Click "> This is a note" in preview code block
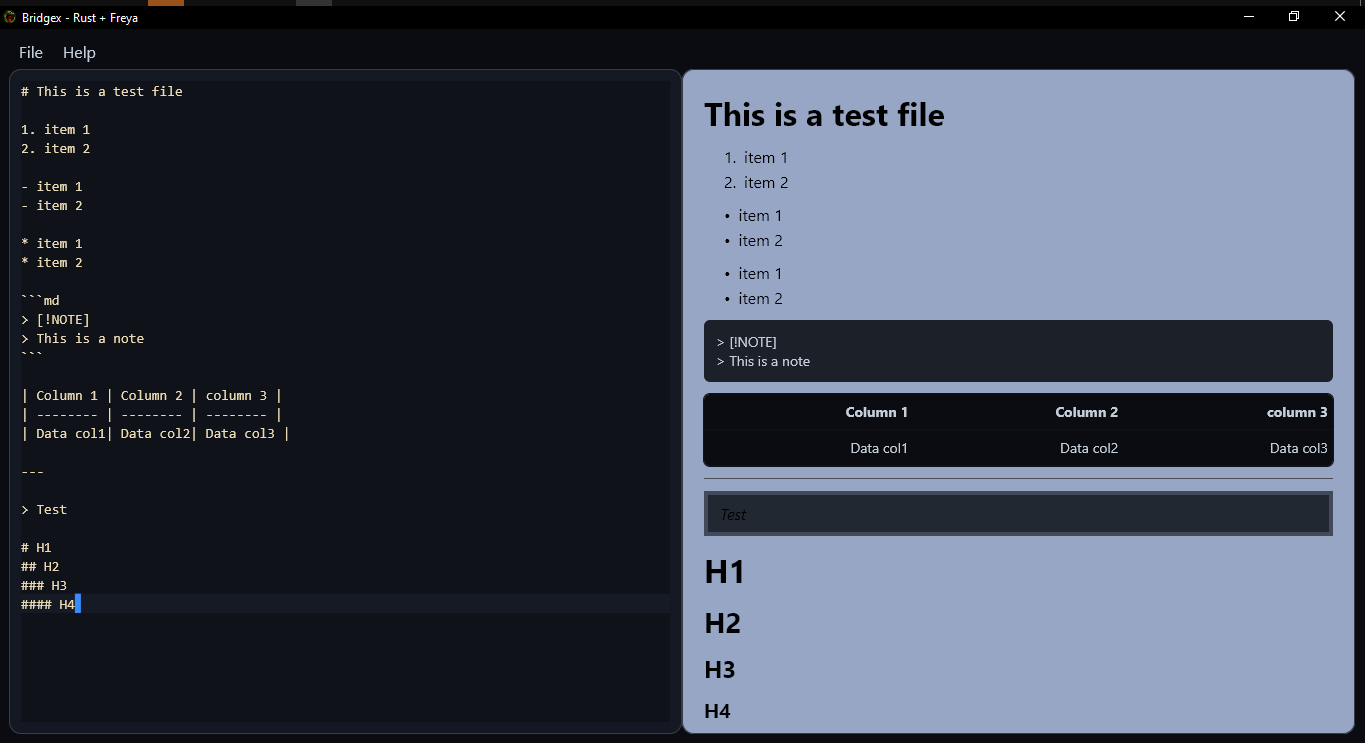 pos(764,361)
